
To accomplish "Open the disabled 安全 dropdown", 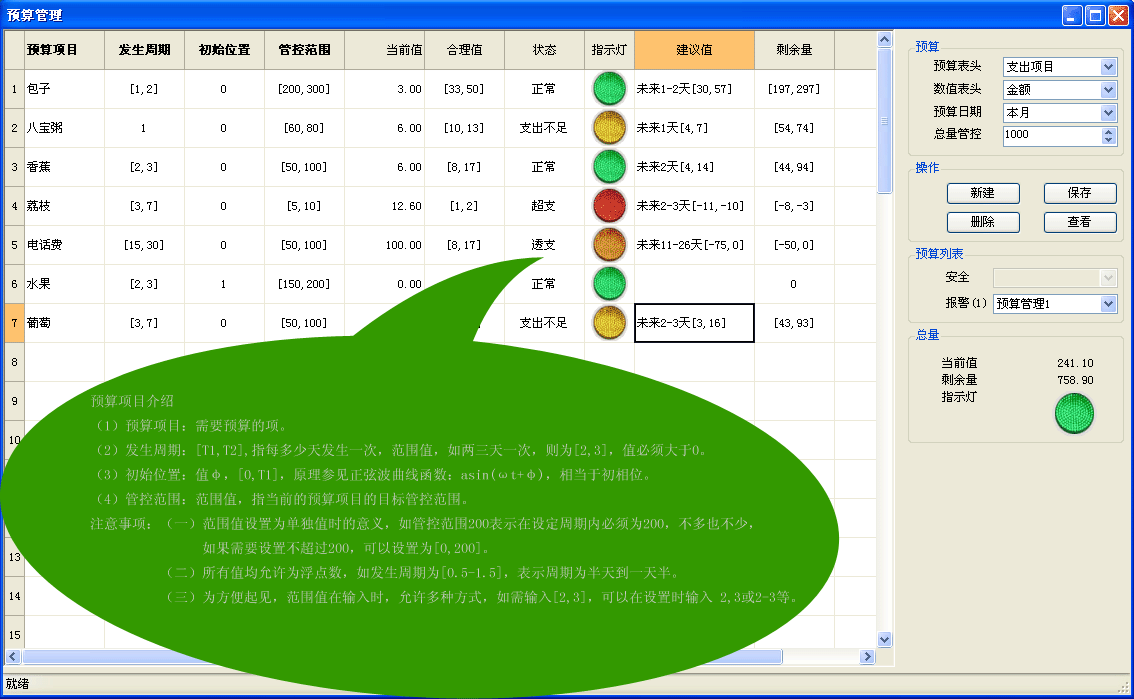I will (1108, 278).
